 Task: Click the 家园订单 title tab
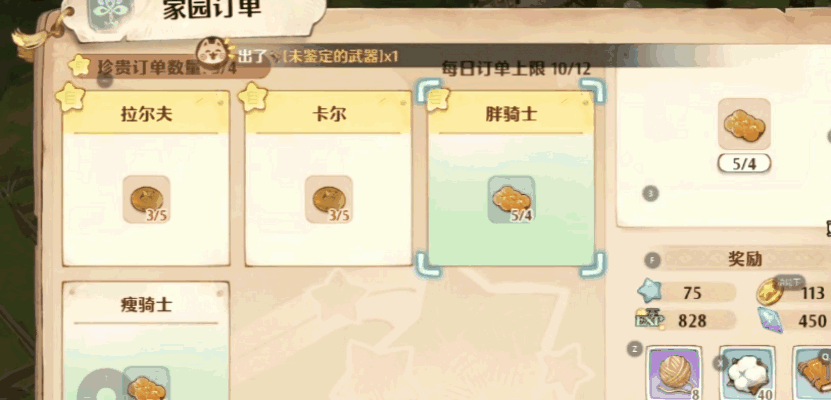point(210,10)
